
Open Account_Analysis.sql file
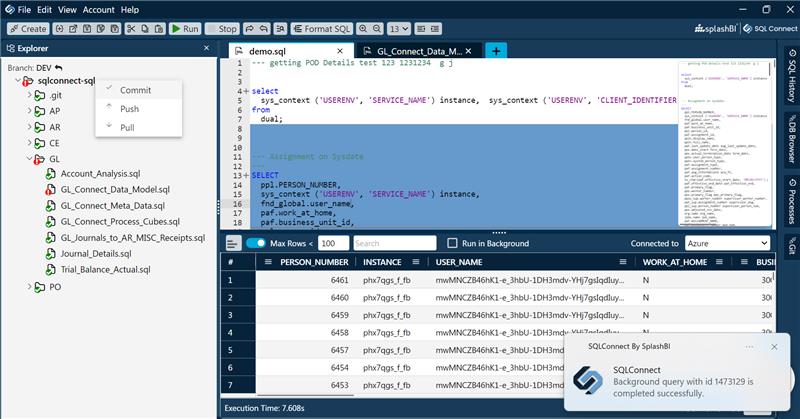[101, 174]
